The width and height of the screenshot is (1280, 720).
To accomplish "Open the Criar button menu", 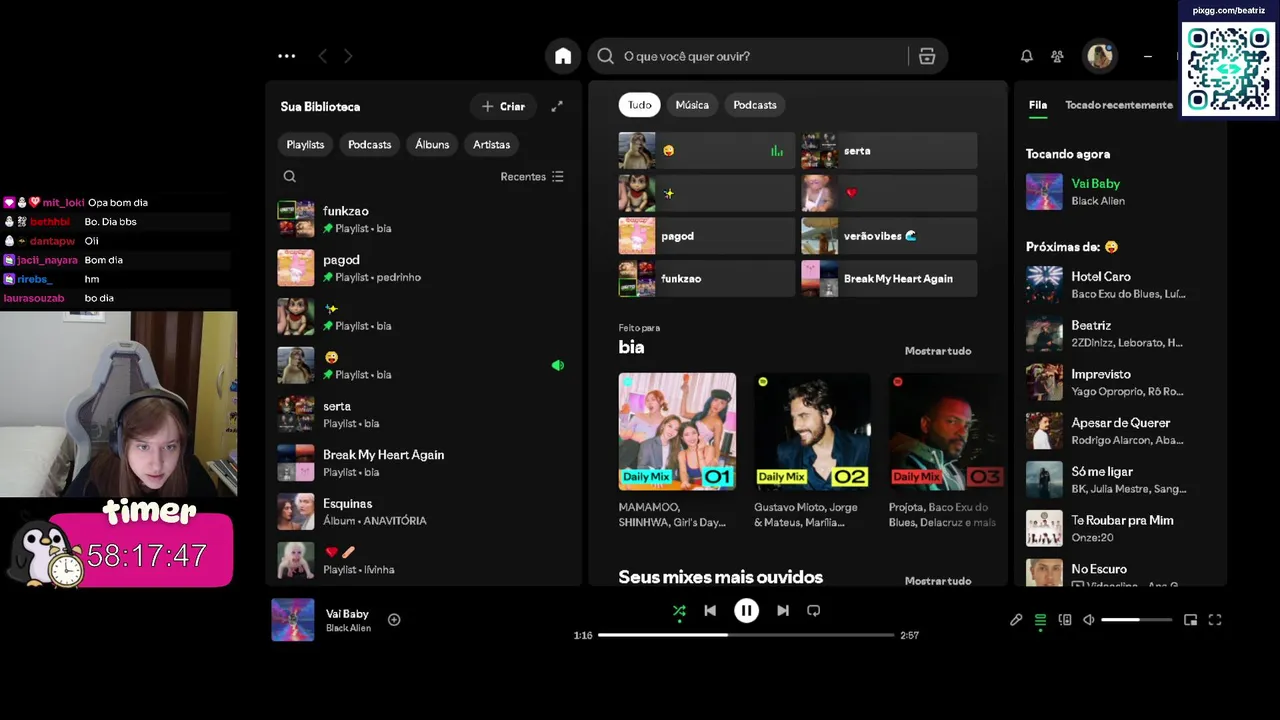I will click(503, 106).
